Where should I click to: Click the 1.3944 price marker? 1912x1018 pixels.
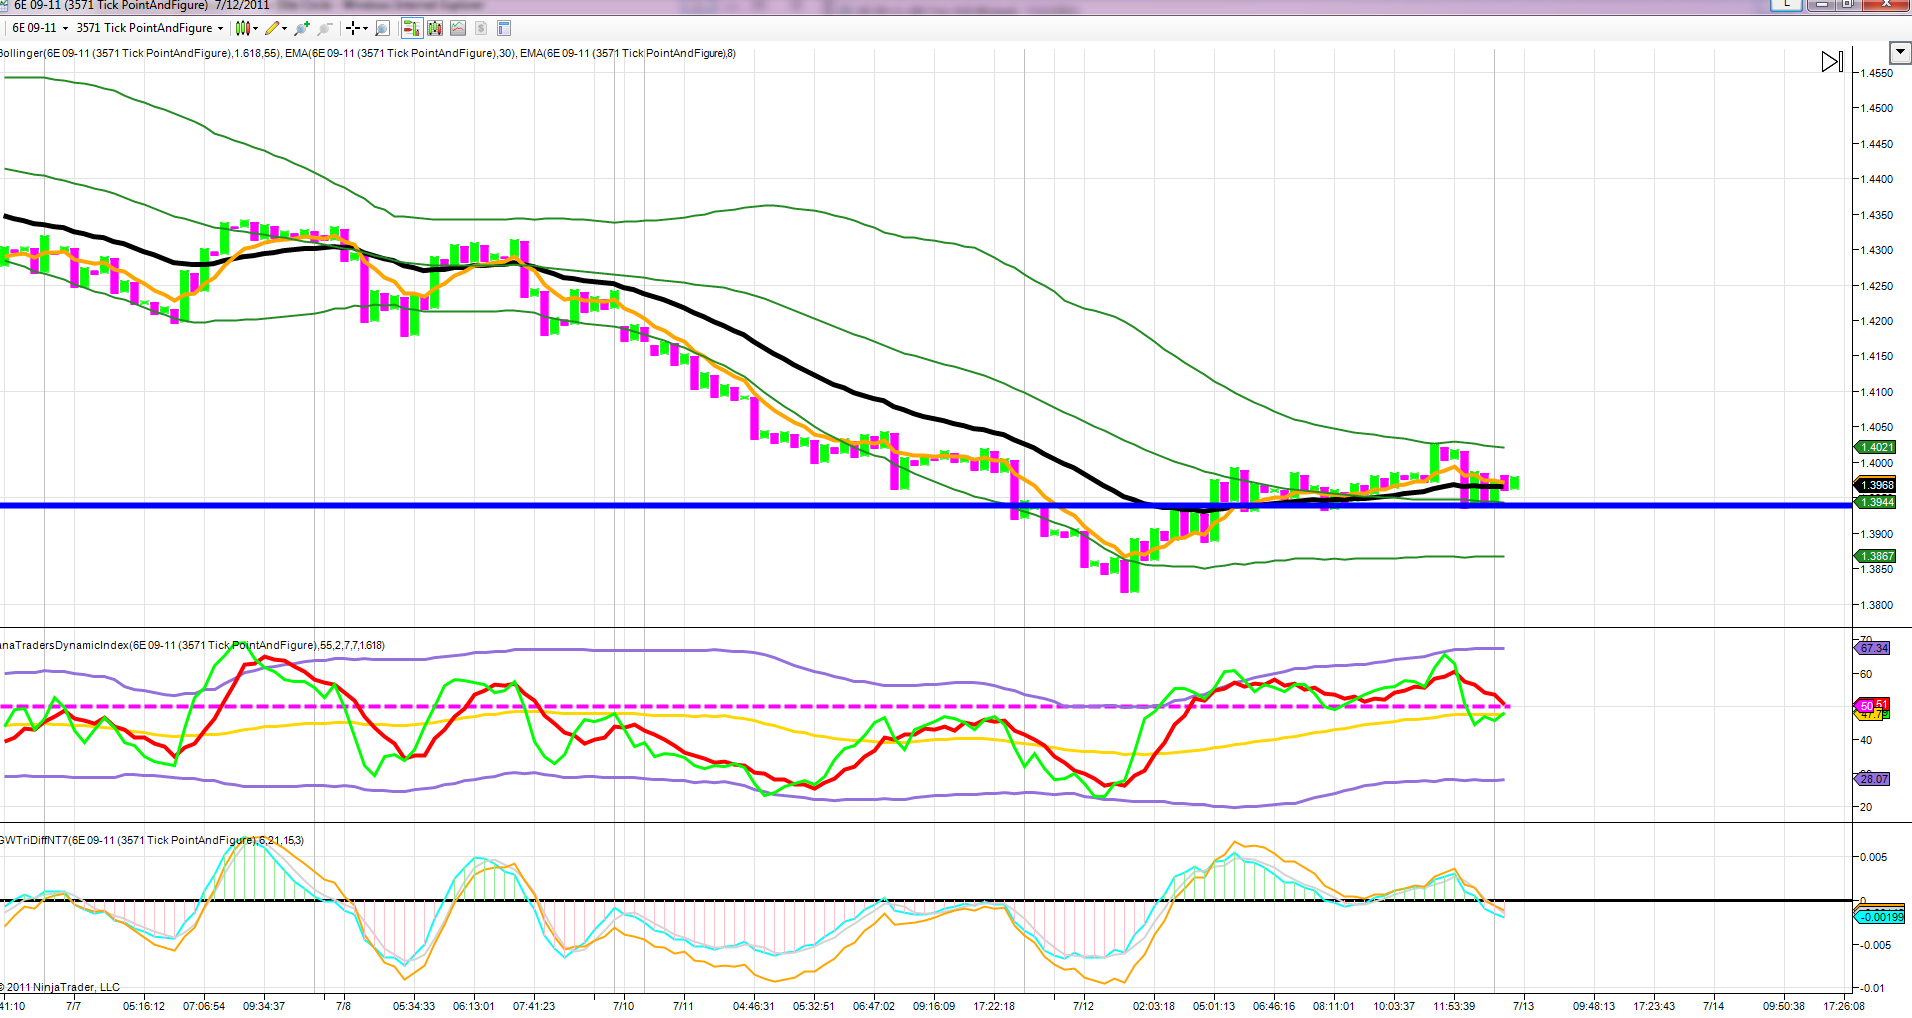coord(1875,502)
